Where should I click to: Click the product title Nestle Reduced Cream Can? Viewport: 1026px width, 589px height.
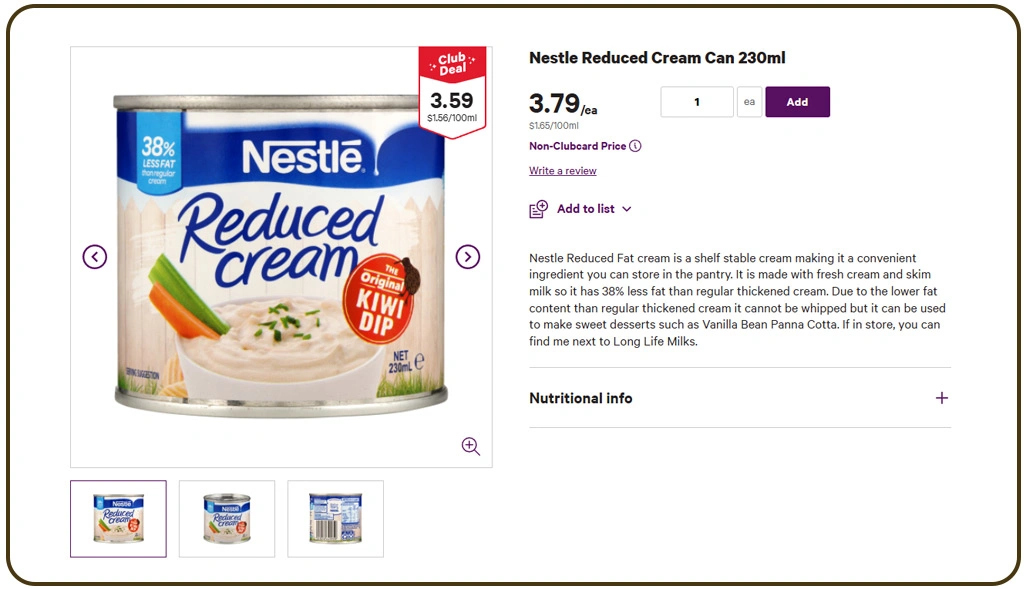point(658,57)
